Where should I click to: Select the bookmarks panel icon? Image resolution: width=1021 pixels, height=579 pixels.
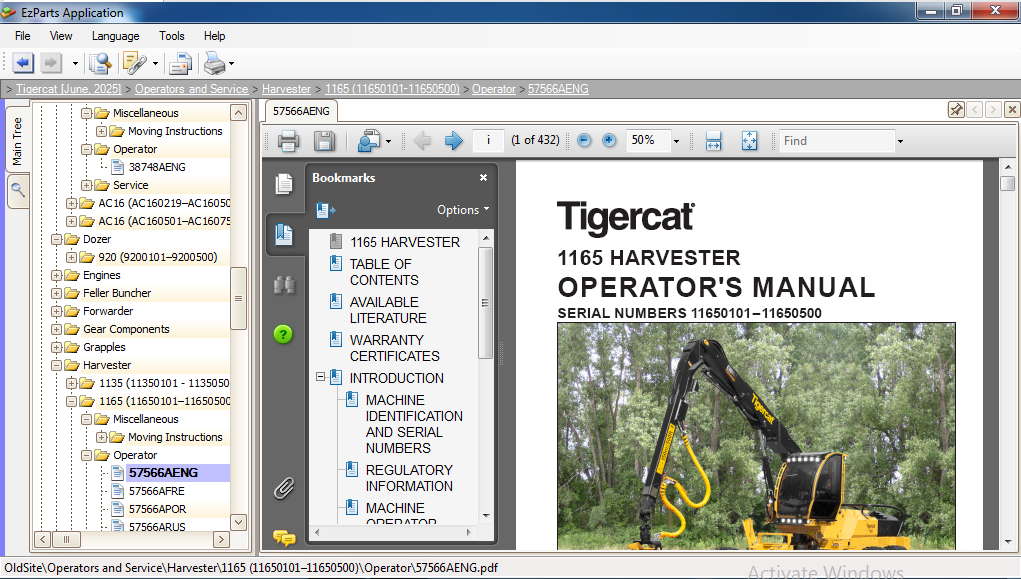284,234
